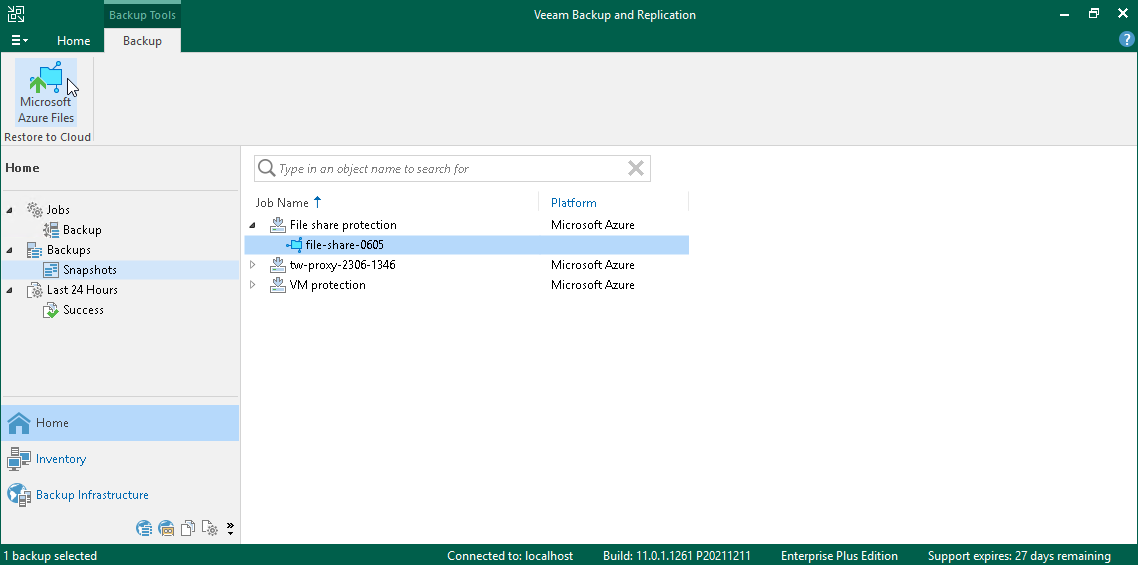Click the Files shortcut icon in strip
This screenshot has height=565, width=1138.
point(188,528)
